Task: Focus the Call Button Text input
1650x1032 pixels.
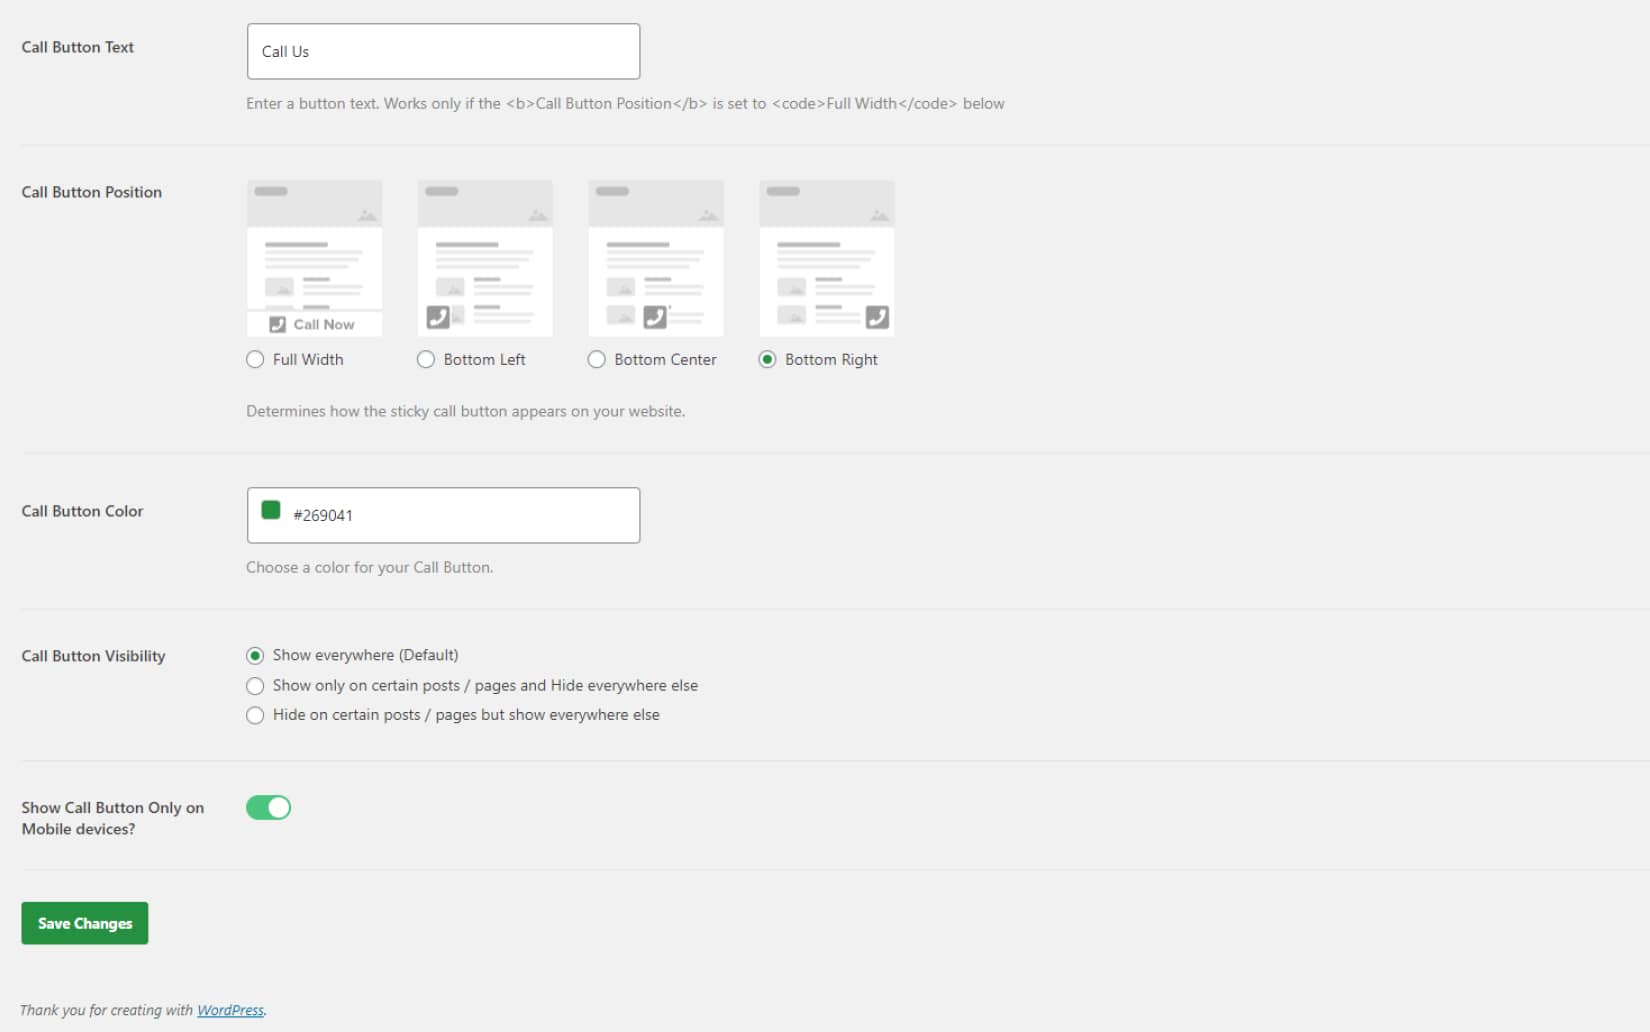Action: 443,52
